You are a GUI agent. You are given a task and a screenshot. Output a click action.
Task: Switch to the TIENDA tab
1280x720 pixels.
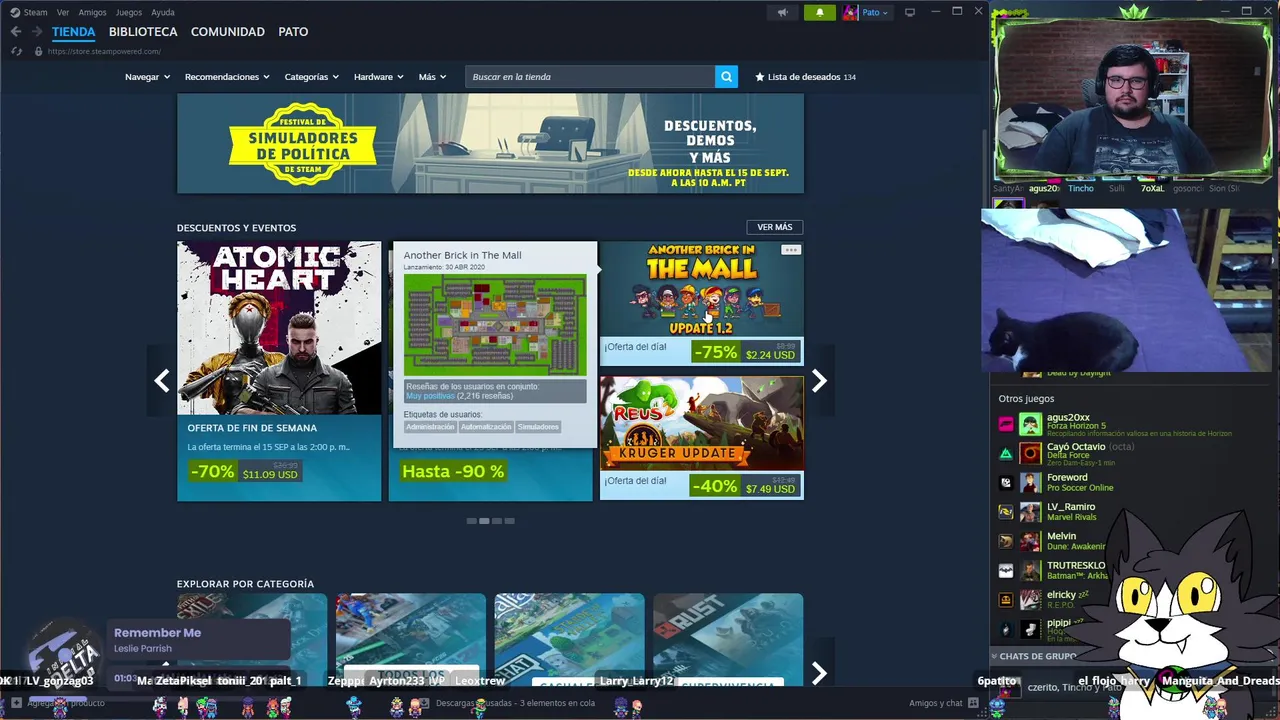[73, 32]
